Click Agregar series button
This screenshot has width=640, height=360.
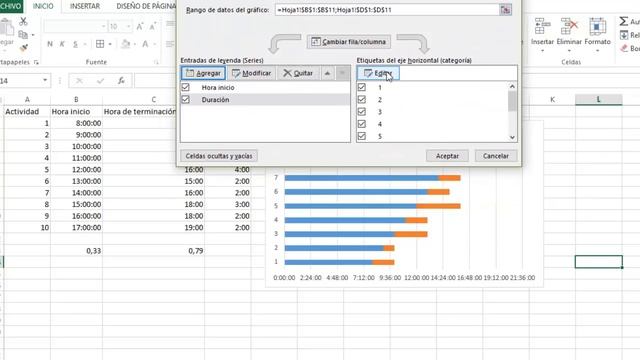[203, 73]
